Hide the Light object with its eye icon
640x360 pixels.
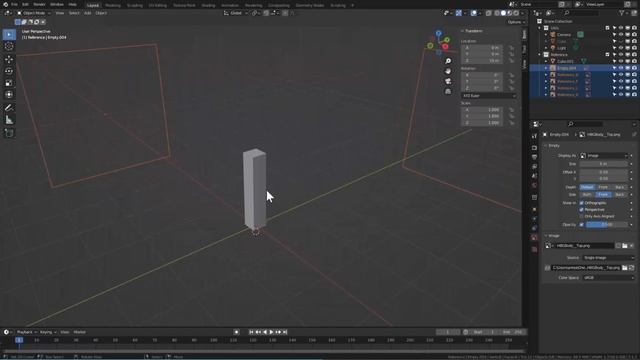click(621, 48)
